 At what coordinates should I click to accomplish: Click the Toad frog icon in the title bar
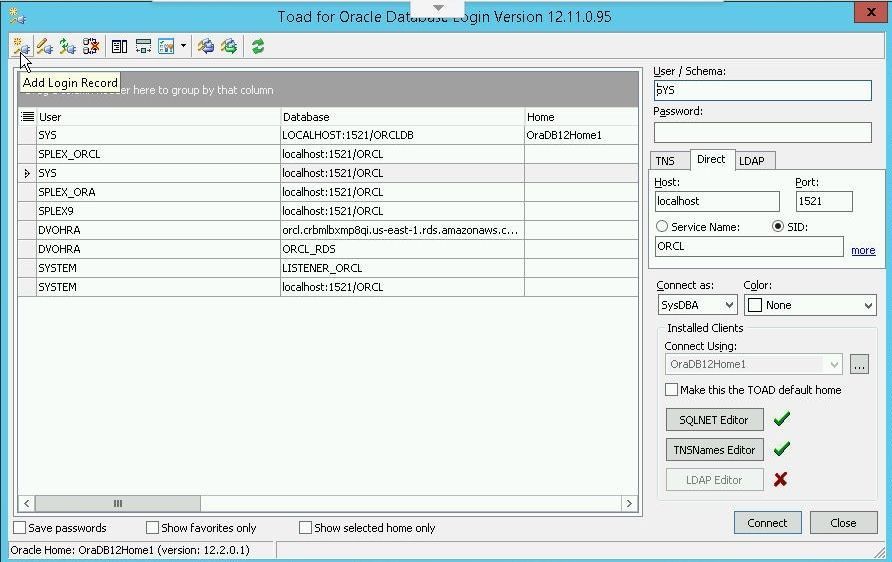[x=16, y=16]
